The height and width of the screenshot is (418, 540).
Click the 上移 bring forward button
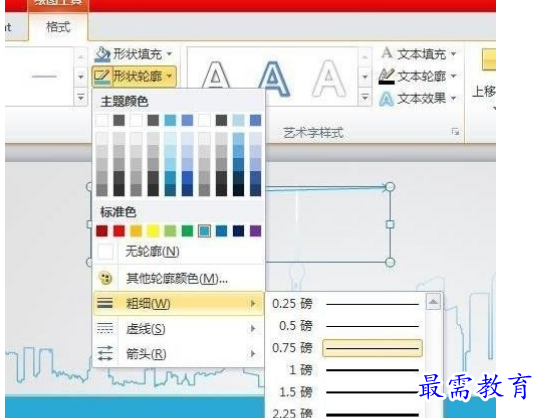click(x=484, y=79)
